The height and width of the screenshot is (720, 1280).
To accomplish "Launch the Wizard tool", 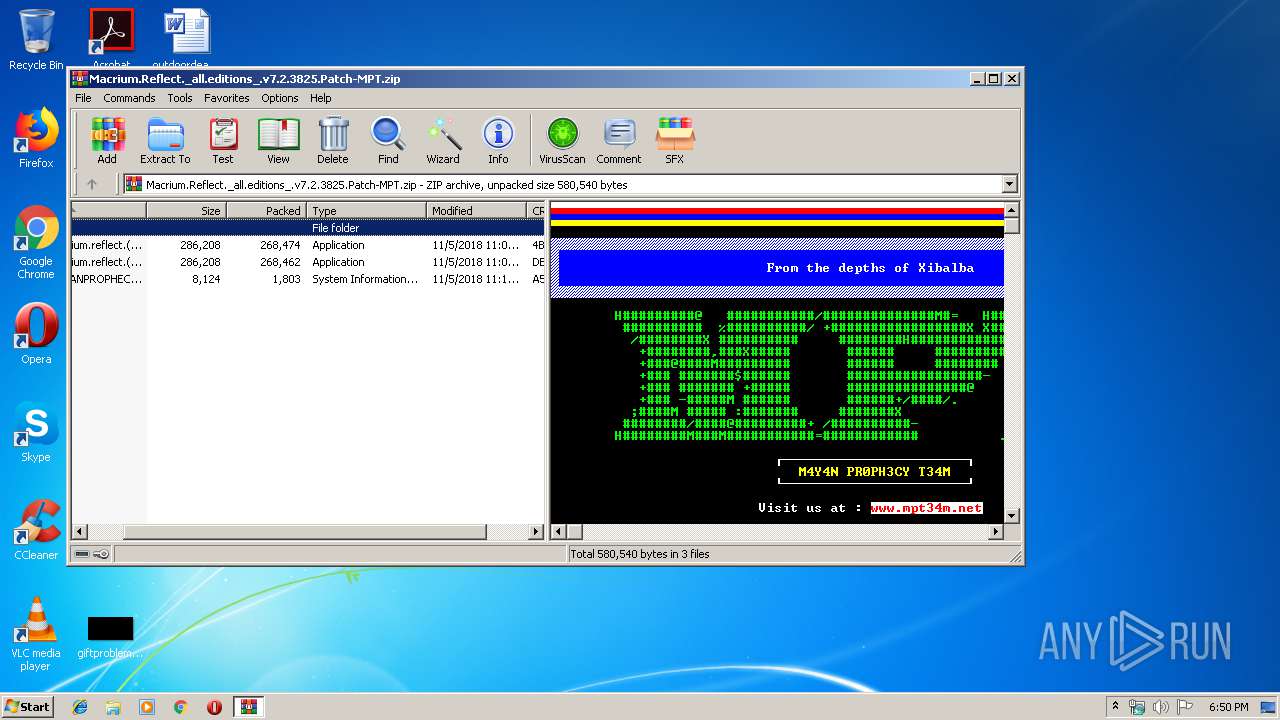I will coord(443,140).
